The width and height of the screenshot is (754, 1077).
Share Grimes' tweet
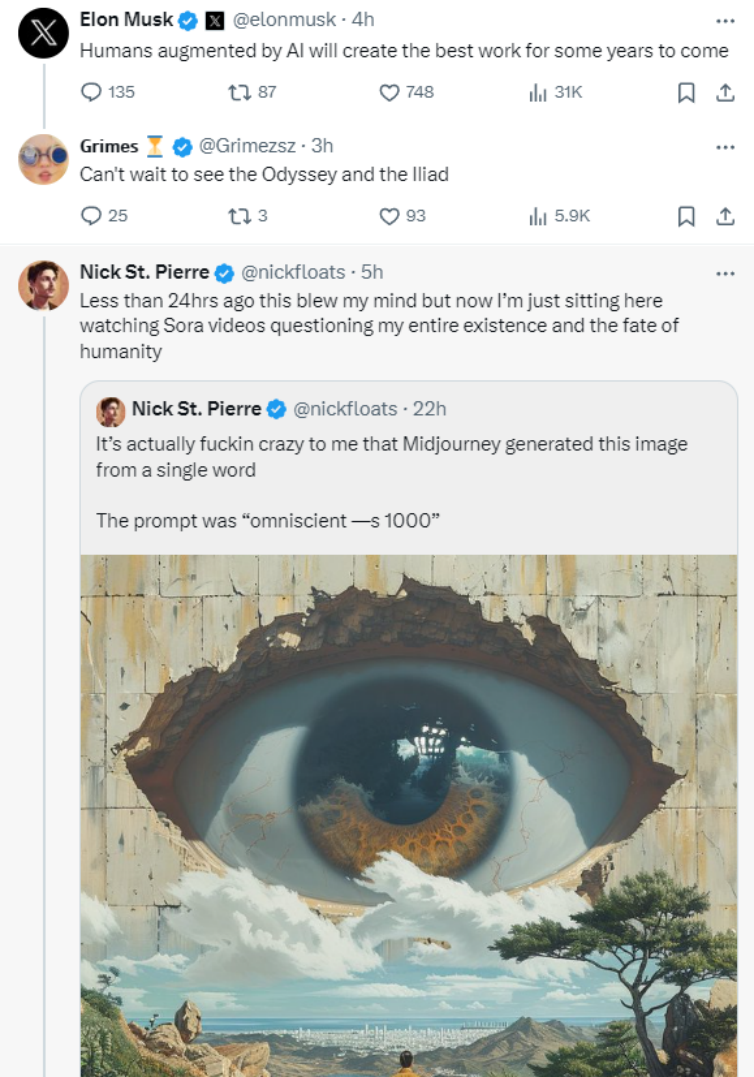tap(725, 215)
